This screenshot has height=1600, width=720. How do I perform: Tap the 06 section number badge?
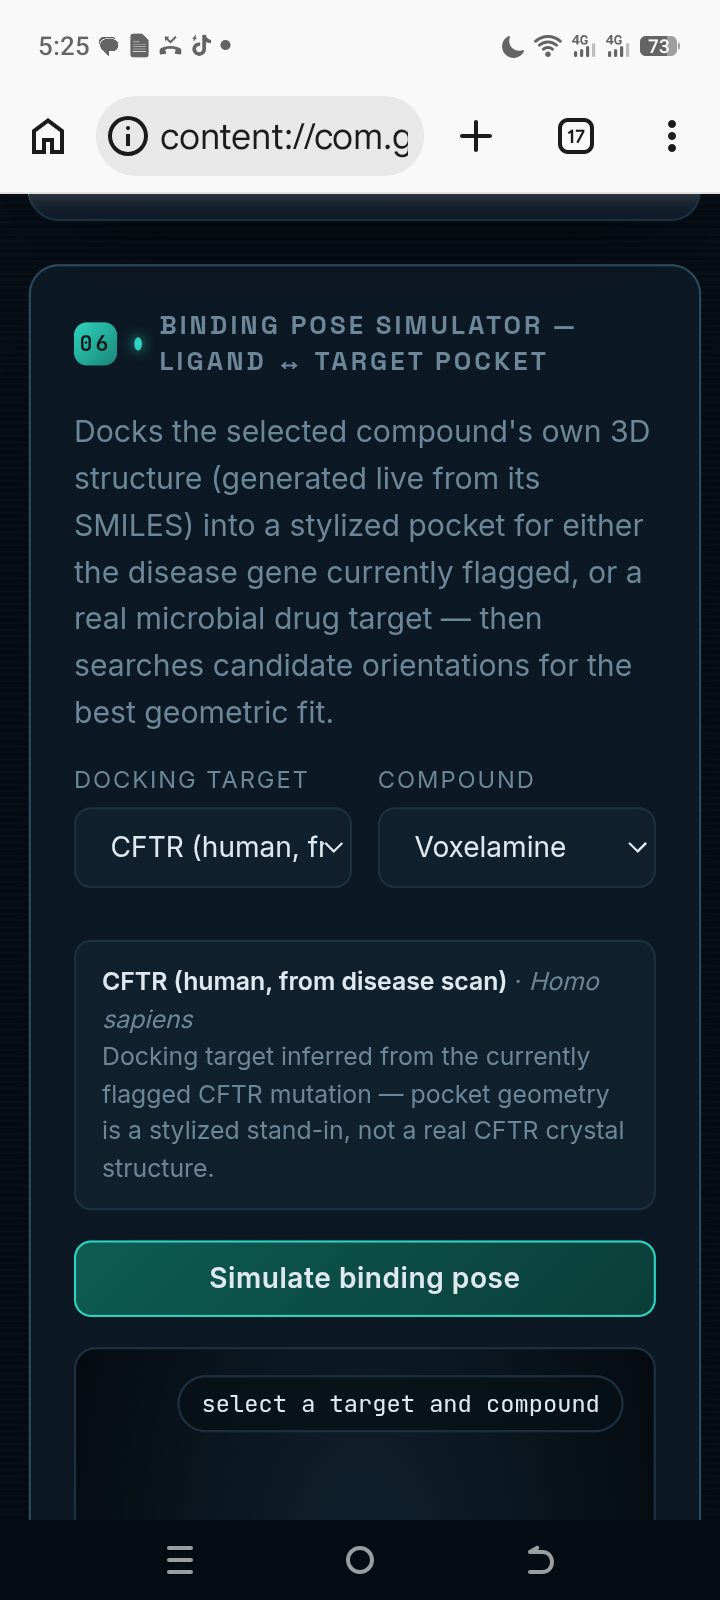tap(95, 344)
